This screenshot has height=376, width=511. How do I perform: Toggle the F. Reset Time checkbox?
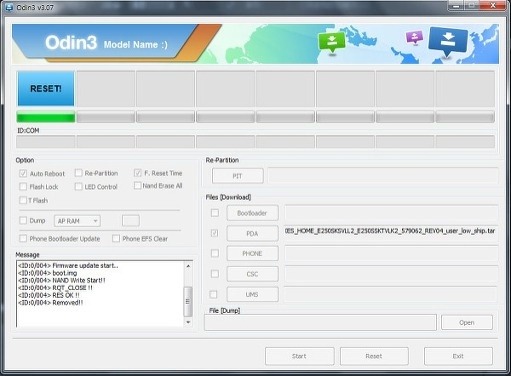(x=138, y=173)
